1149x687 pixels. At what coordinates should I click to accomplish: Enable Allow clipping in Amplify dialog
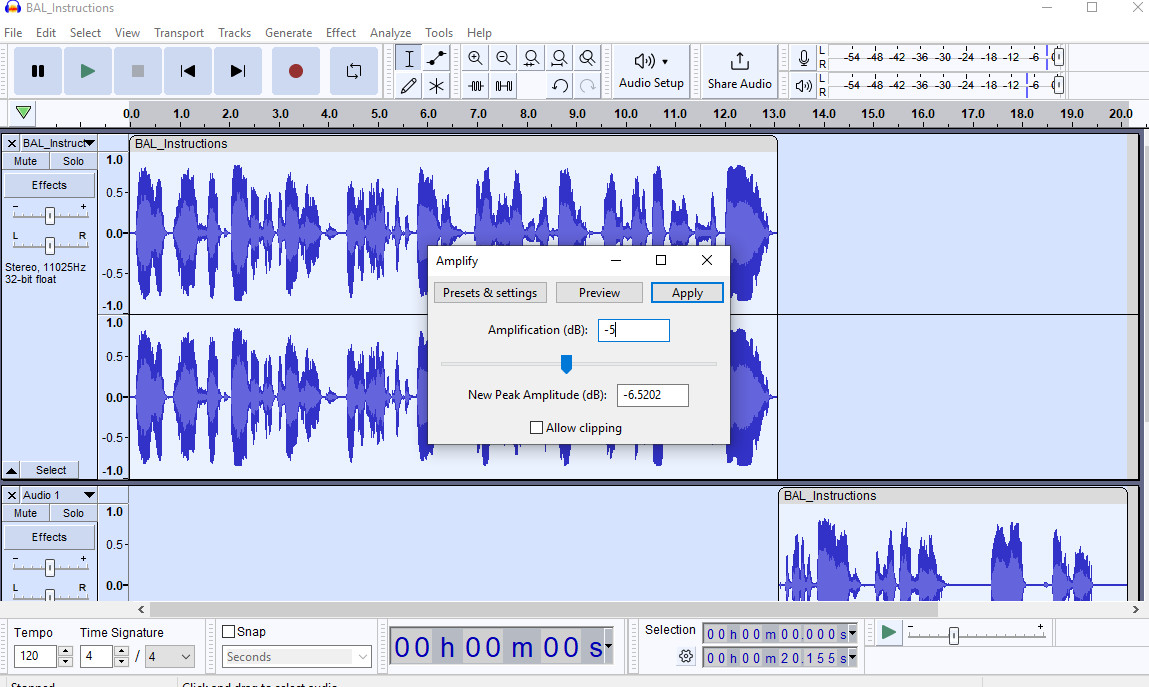click(x=536, y=427)
